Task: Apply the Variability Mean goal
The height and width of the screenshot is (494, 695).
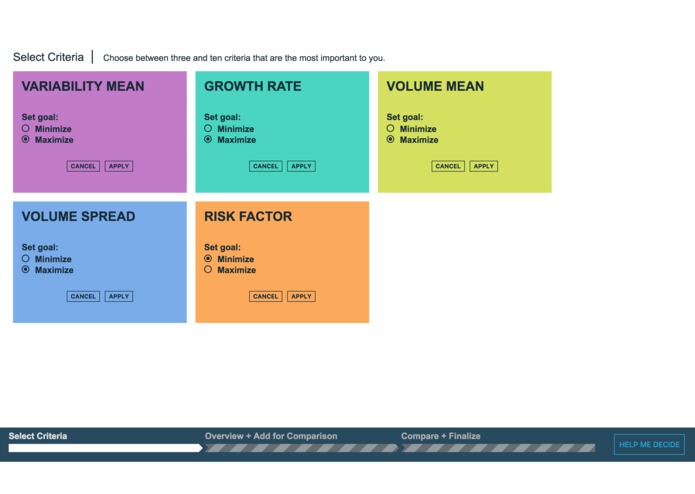Action: 119,166
